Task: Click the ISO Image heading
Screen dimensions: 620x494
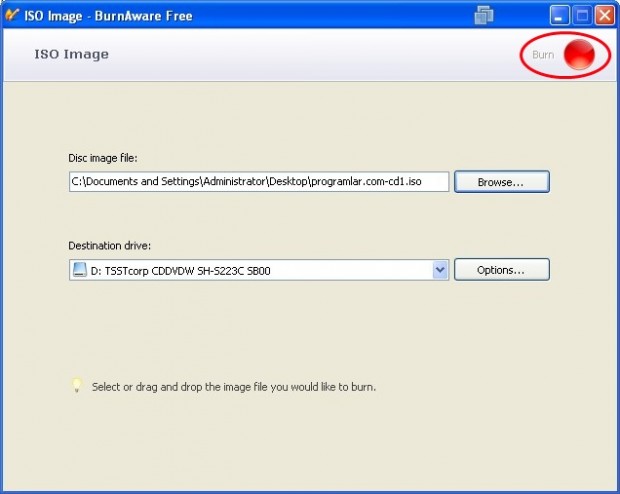Action: tap(72, 54)
